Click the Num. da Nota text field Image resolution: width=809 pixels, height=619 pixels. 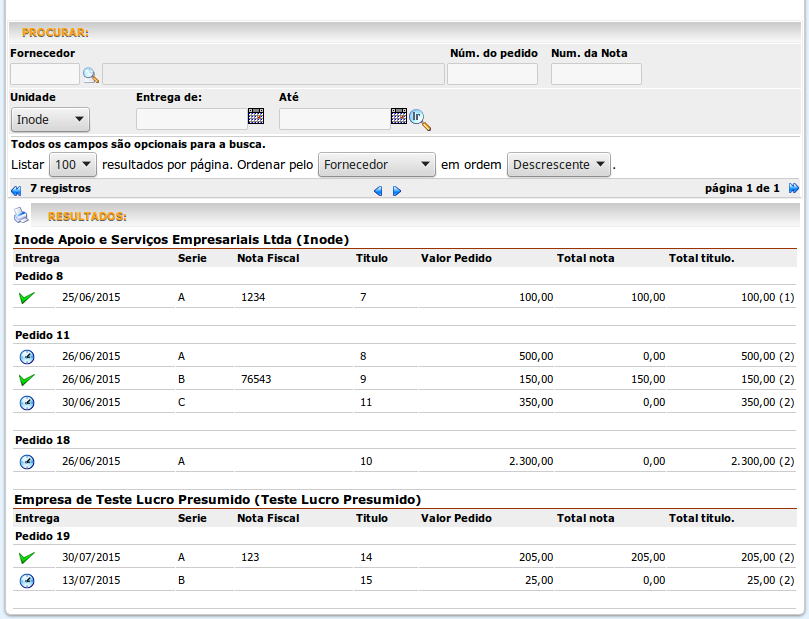click(x=596, y=74)
